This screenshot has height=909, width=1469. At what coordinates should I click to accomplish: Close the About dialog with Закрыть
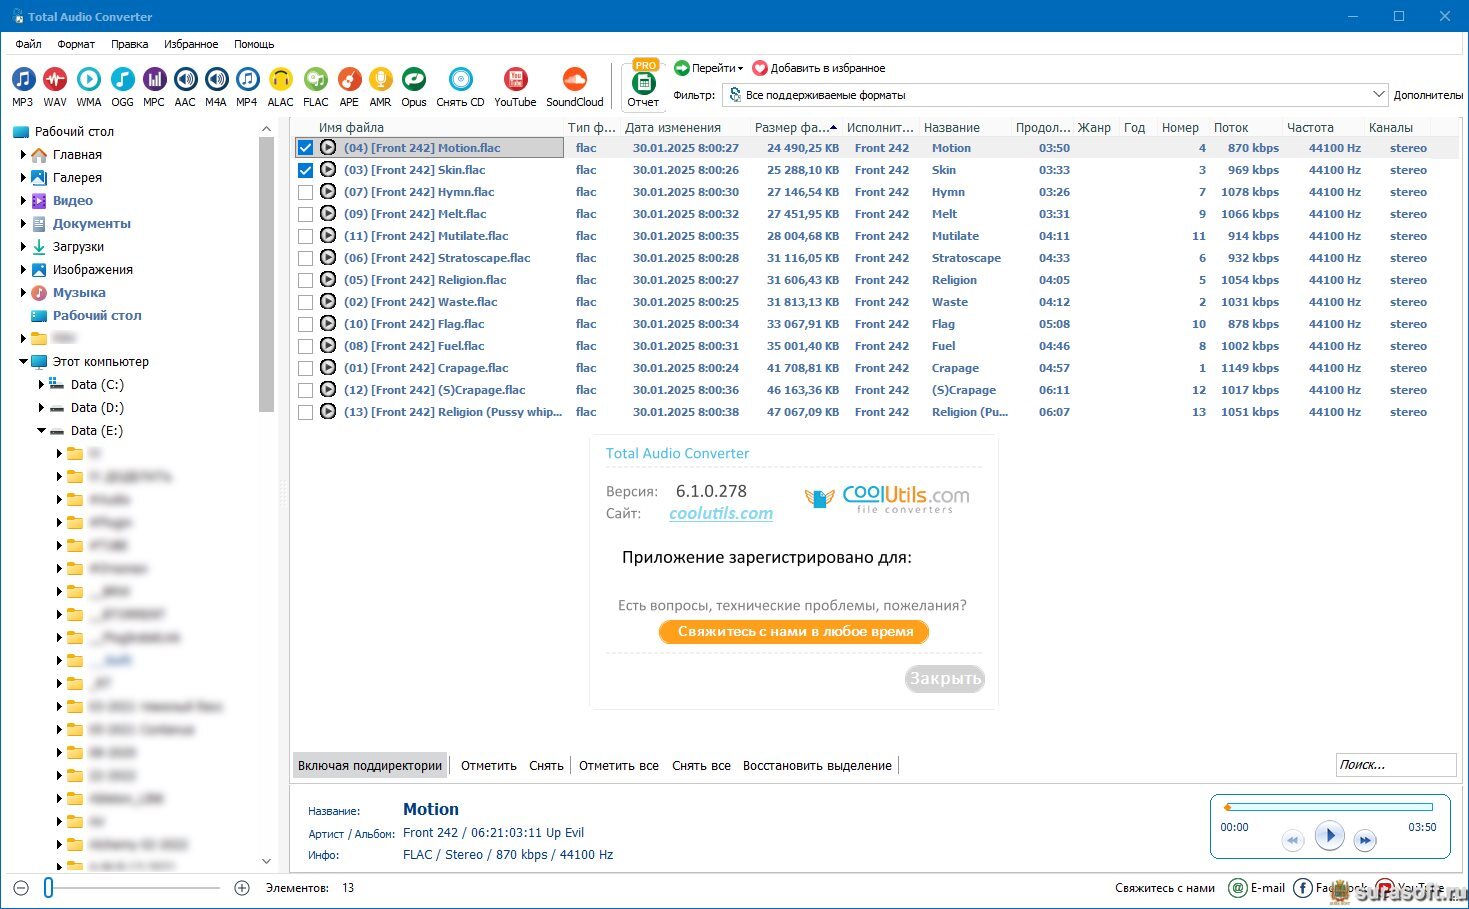(x=945, y=679)
